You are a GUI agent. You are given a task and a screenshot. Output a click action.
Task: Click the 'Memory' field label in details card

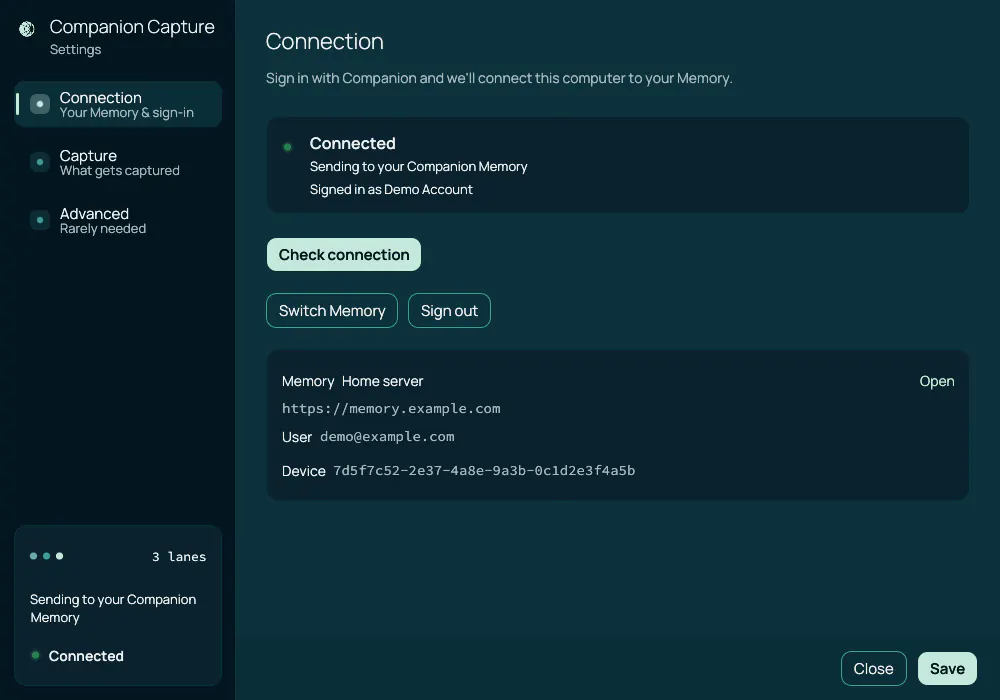point(308,381)
